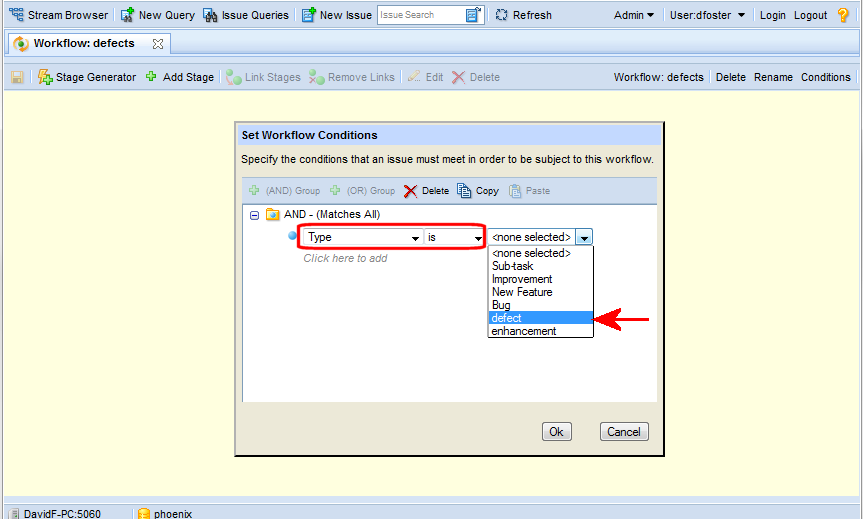Click 'Click here to add' condition row

tap(345, 258)
